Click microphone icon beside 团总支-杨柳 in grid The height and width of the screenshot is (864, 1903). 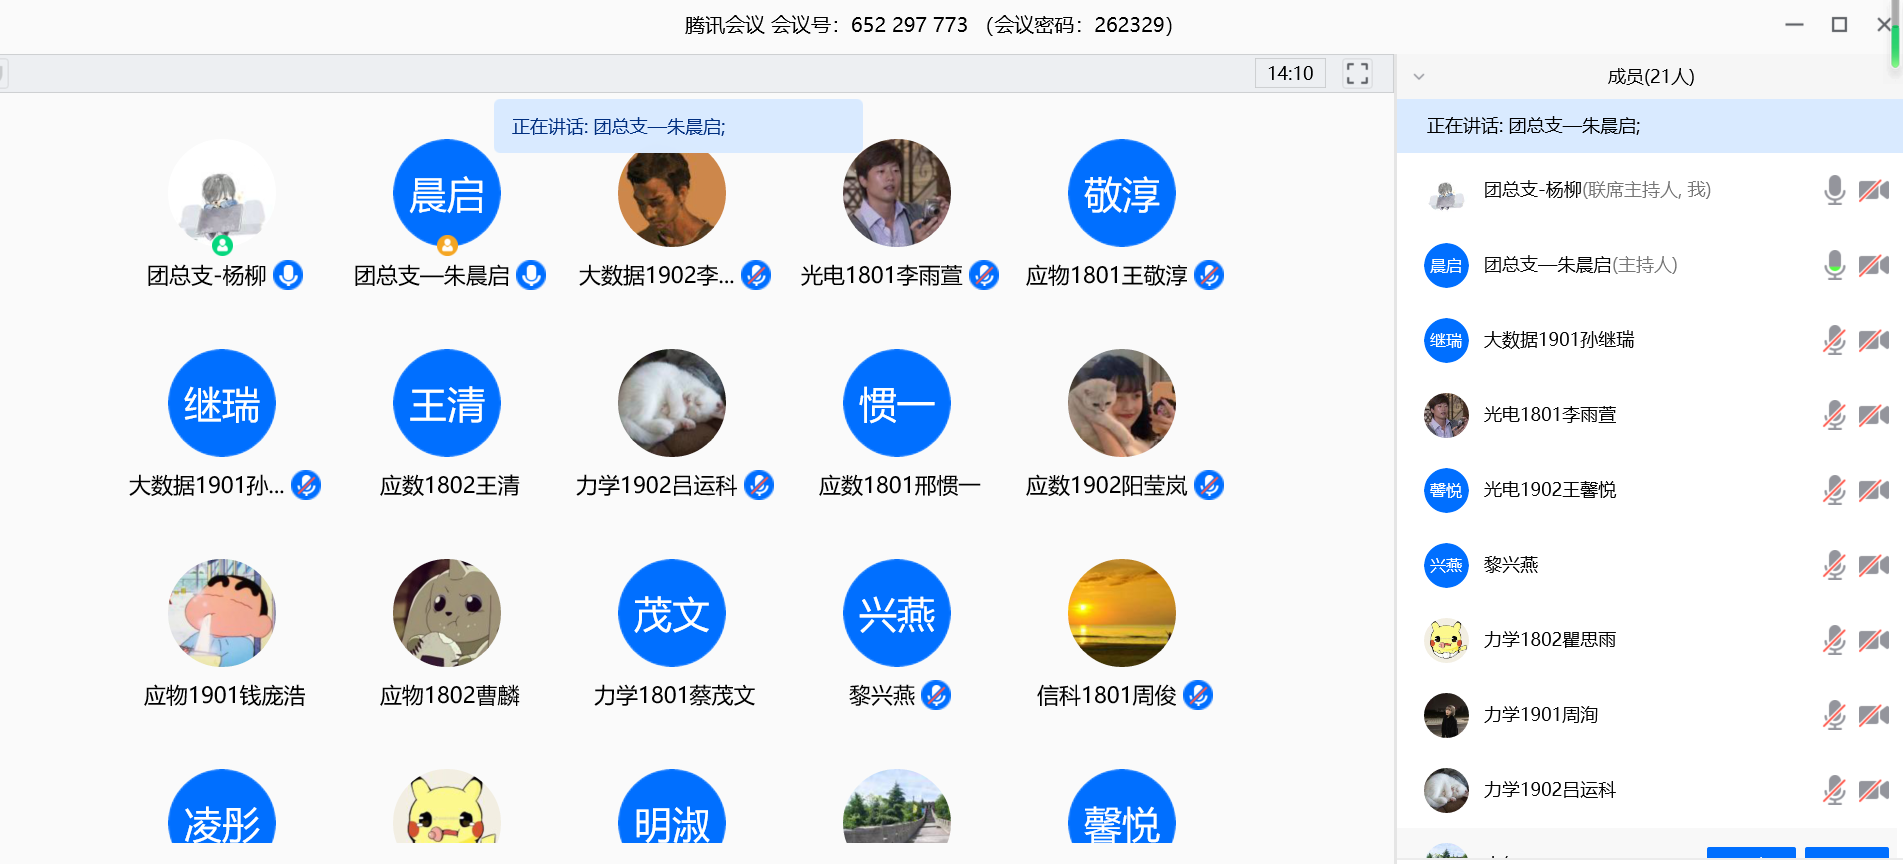click(288, 275)
